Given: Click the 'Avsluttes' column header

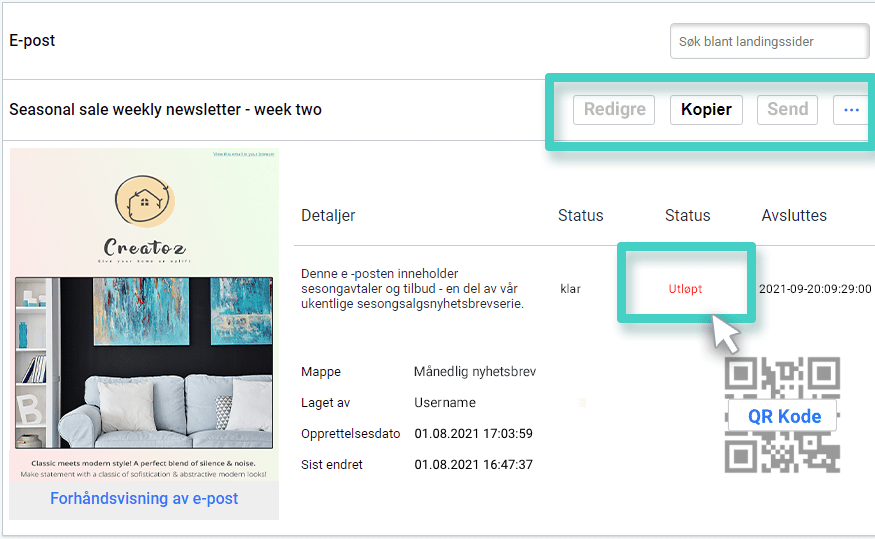Looking at the screenshot, I should tap(794, 215).
